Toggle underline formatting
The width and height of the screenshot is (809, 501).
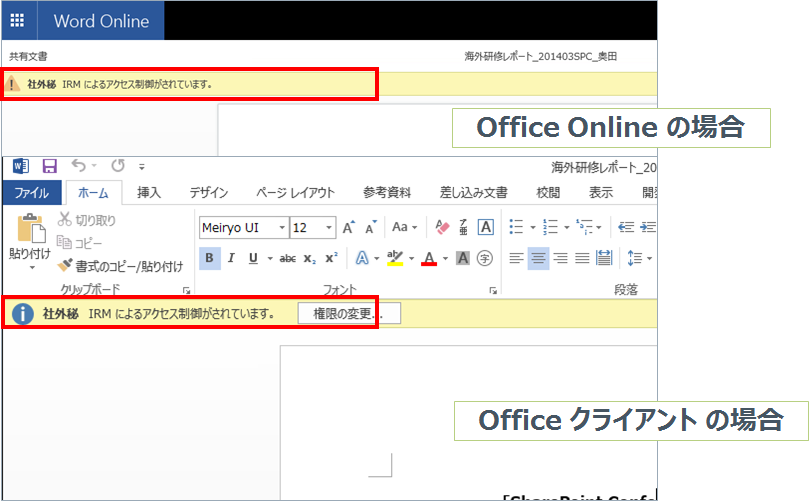(x=253, y=258)
